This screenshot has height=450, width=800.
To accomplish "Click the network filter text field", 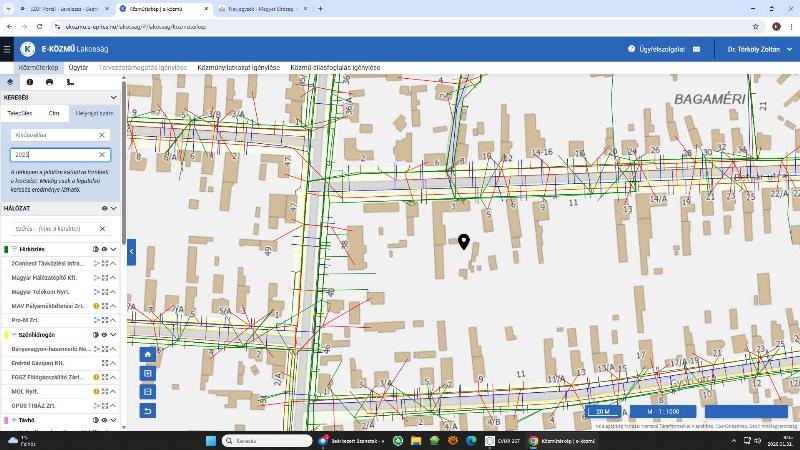I will pyautogui.click(x=54, y=229).
